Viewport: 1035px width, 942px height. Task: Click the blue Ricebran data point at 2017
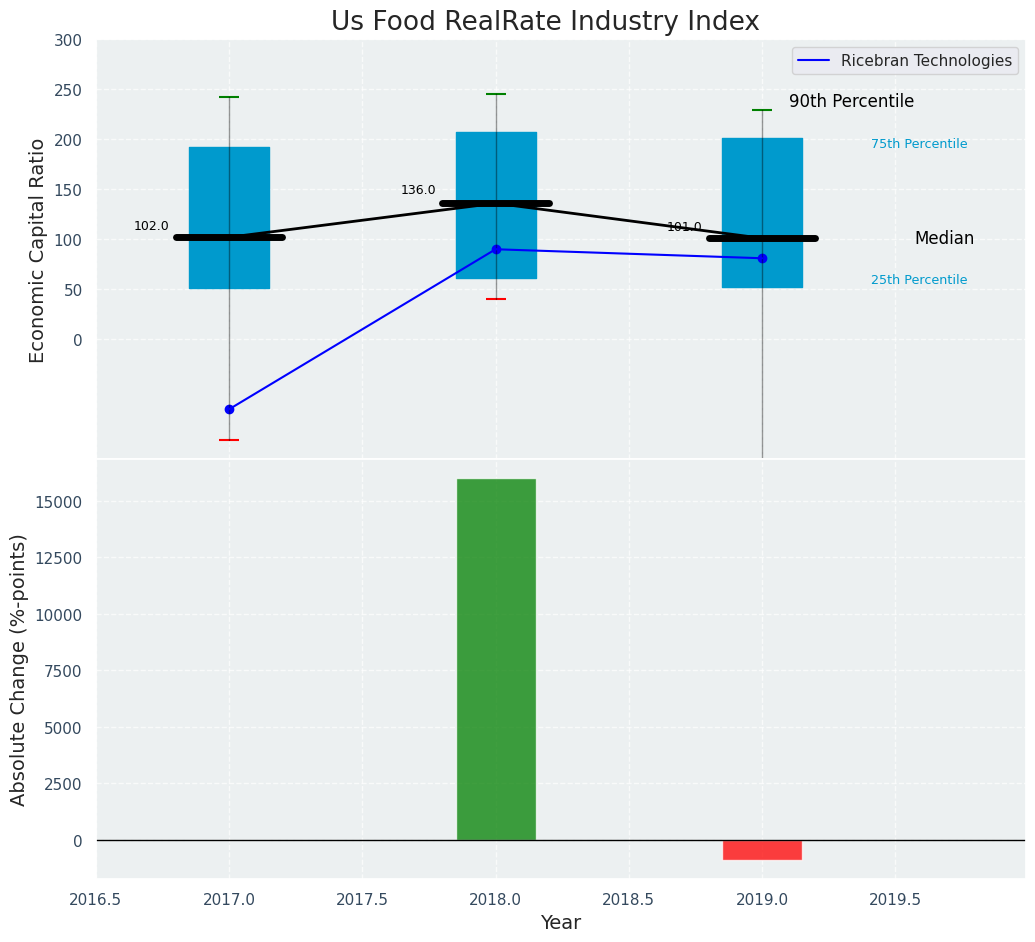[x=229, y=409]
